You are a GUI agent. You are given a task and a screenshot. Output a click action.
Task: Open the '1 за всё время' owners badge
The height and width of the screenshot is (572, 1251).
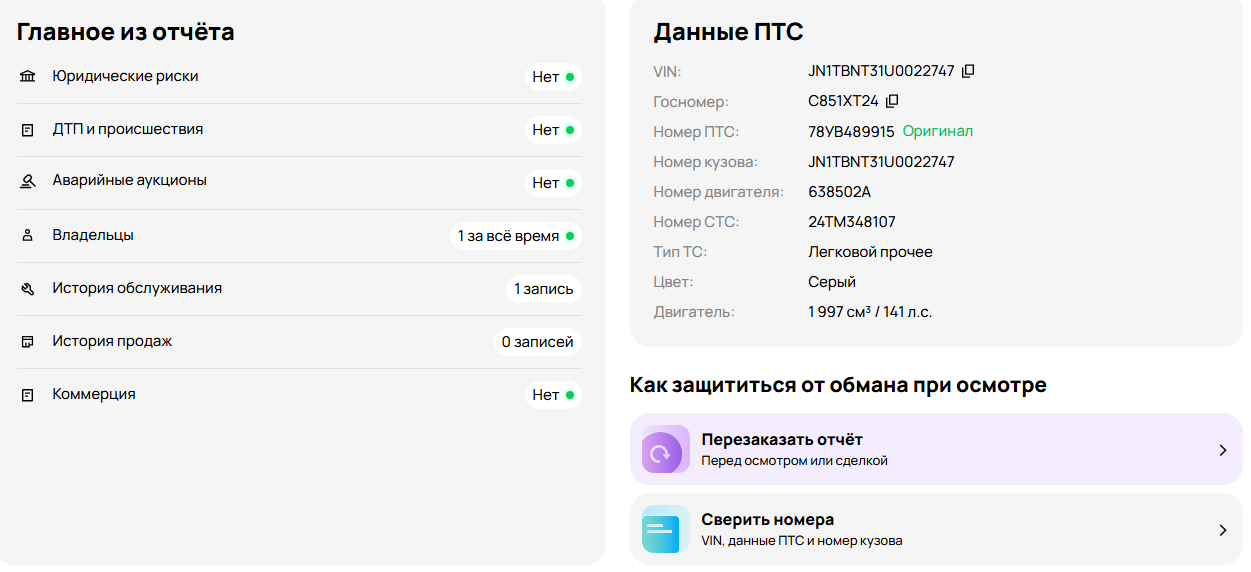(x=515, y=236)
